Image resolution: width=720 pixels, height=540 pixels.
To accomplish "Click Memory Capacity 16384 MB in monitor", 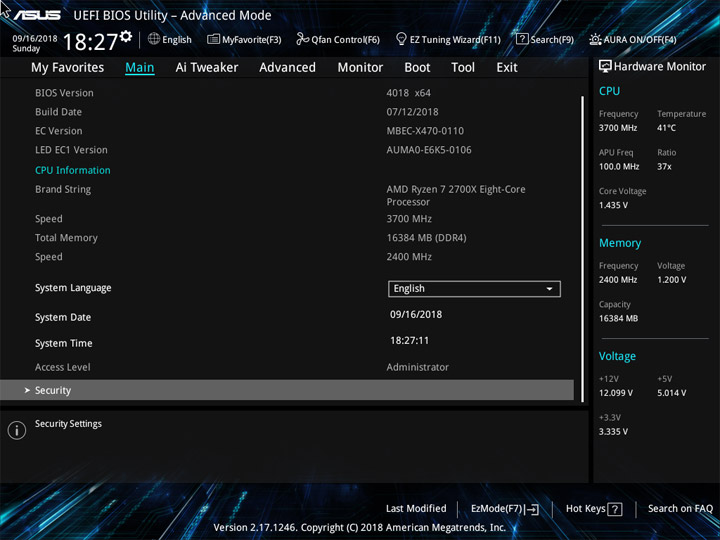I will tap(618, 318).
